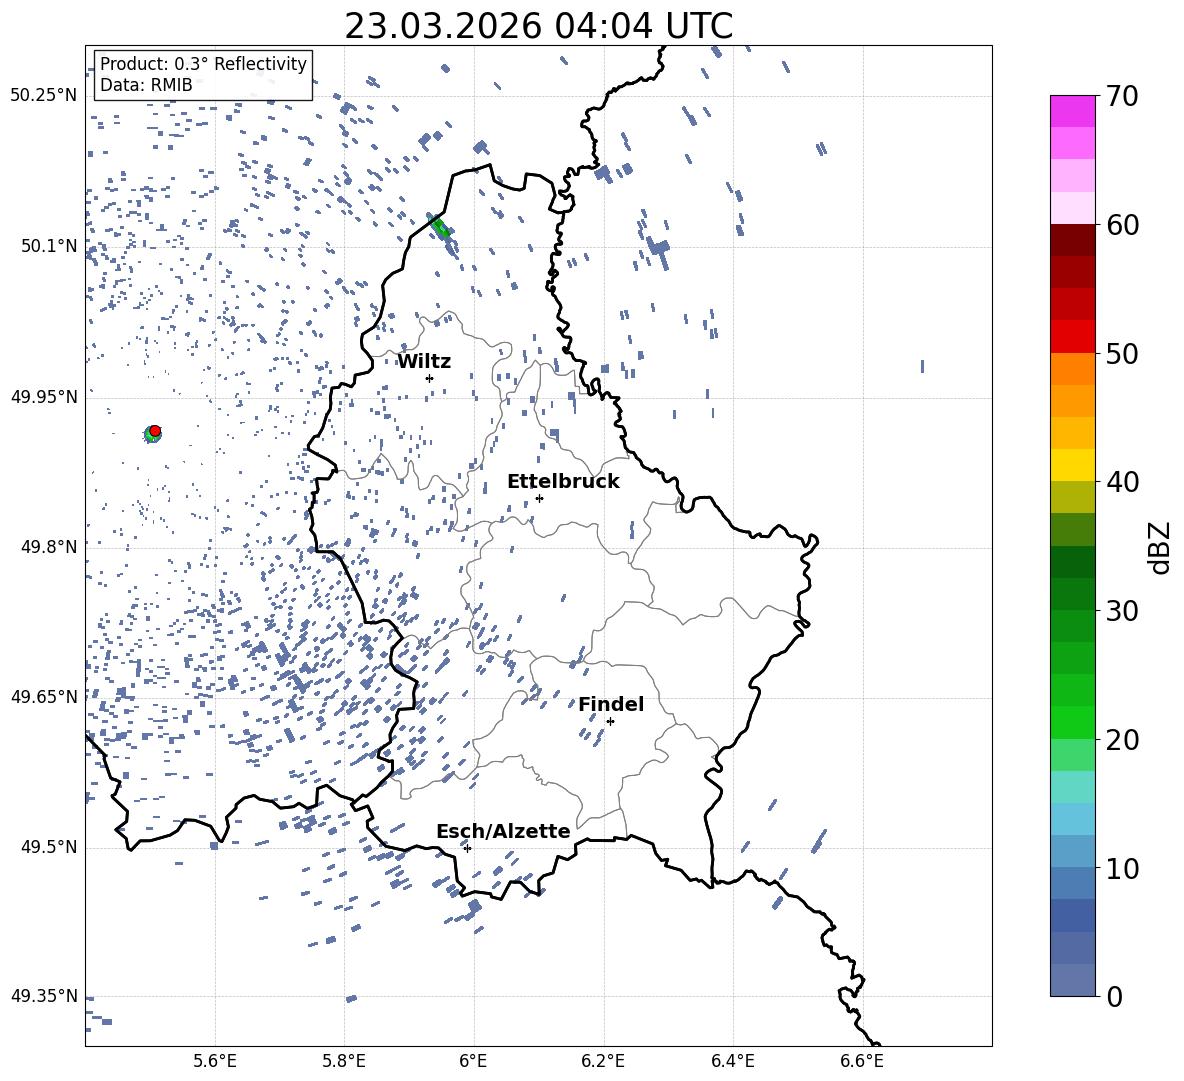Click the 6.4°E longitude tick label
Viewport: 1184px width, 1081px height.
732,1061
